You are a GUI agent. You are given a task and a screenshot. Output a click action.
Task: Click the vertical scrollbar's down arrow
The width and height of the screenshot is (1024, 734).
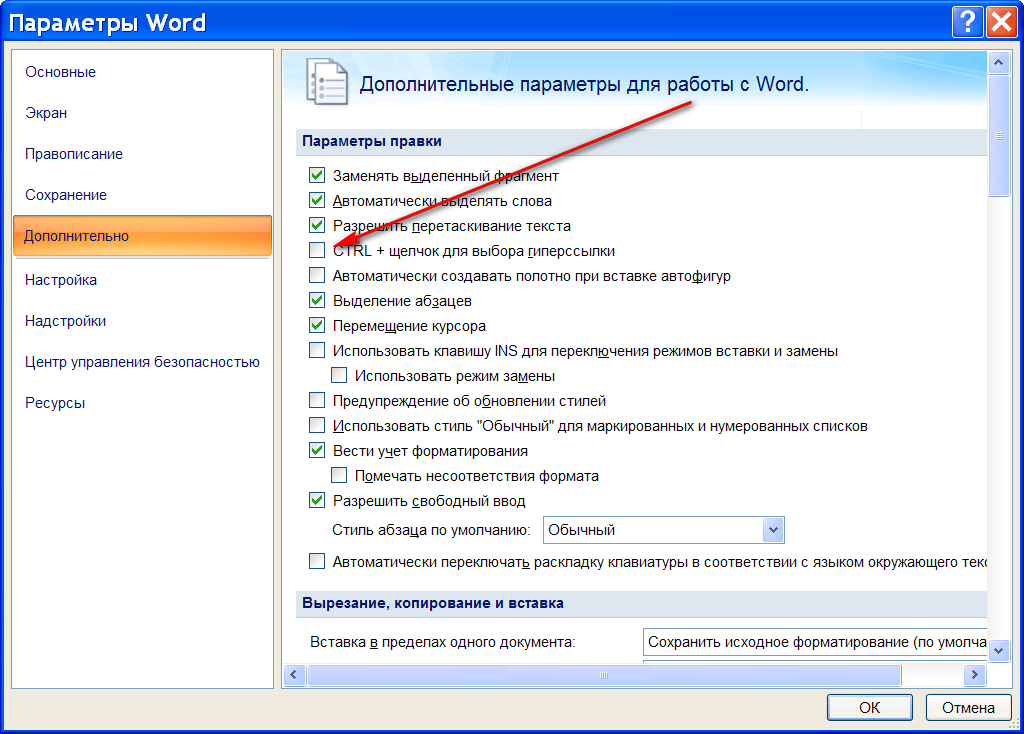998,650
